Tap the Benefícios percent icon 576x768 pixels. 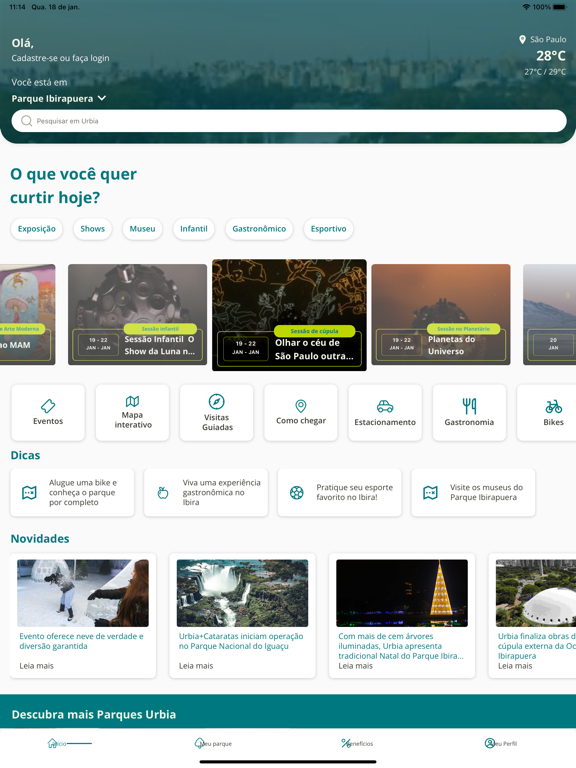click(x=346, y=743)
